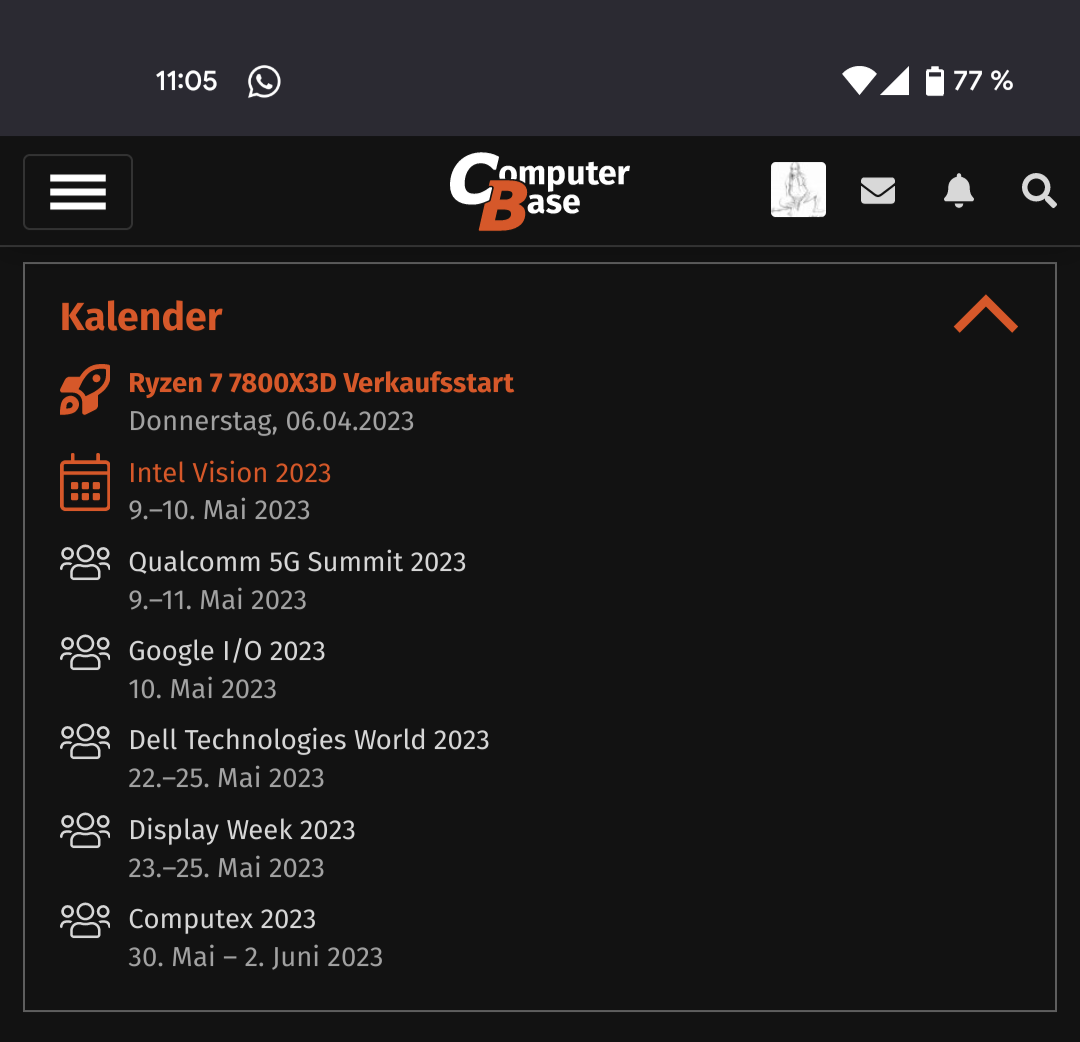This screenshot has height=1042, width=1080.
Task: Click the rocket icon next to Ryzen launch
Action: 85,391
